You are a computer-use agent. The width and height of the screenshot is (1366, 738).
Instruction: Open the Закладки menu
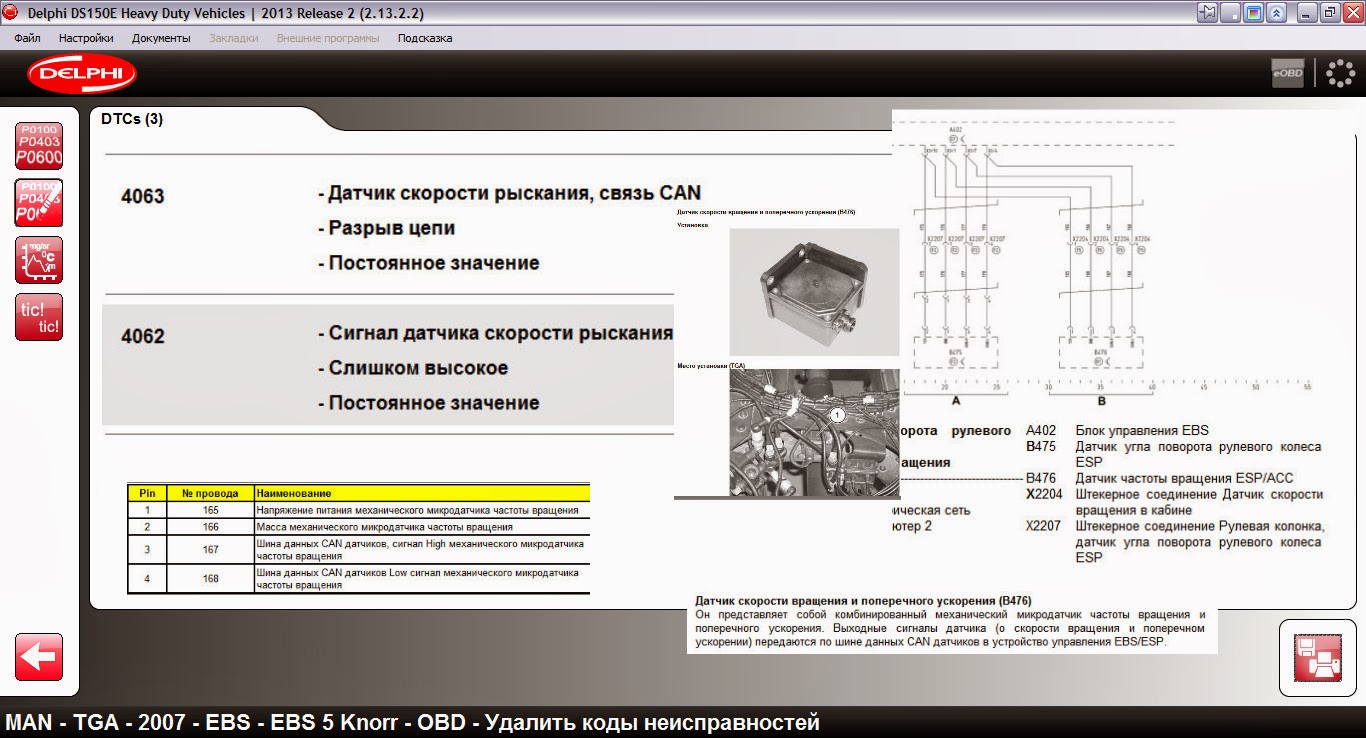(234, 38)
